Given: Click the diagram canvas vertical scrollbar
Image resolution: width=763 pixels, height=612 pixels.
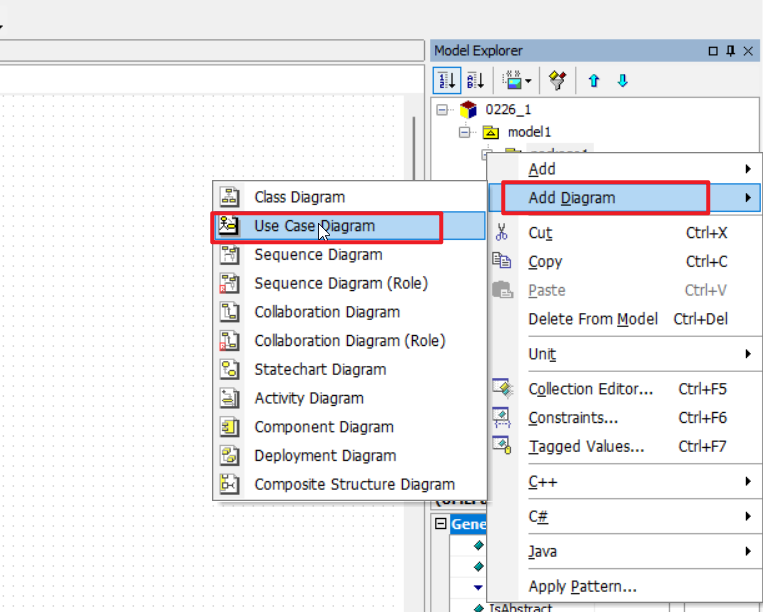Looking at the screenshot, I should (414, 148).
